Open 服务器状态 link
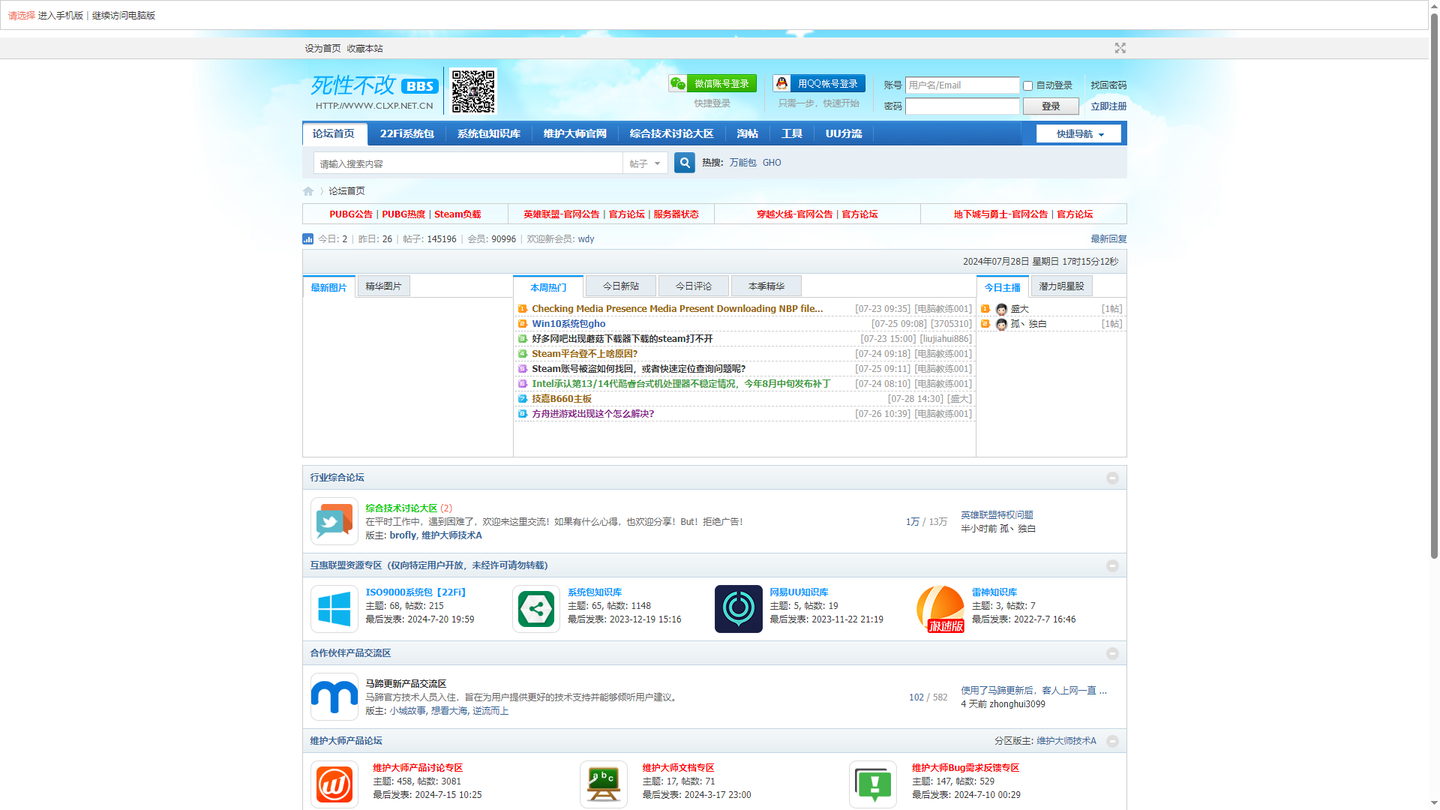 point(676,215)
